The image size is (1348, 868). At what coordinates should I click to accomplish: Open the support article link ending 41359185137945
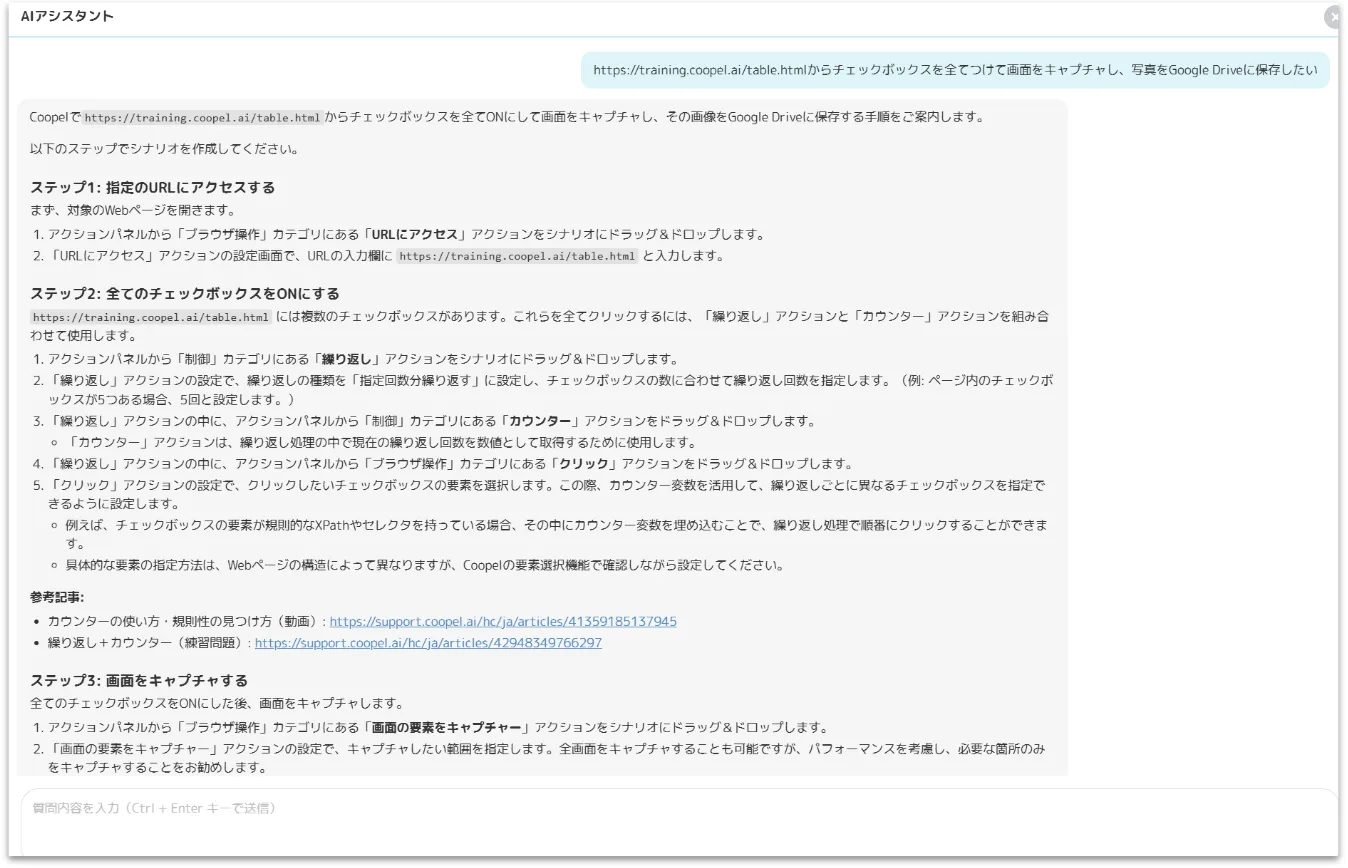point(503,621)
